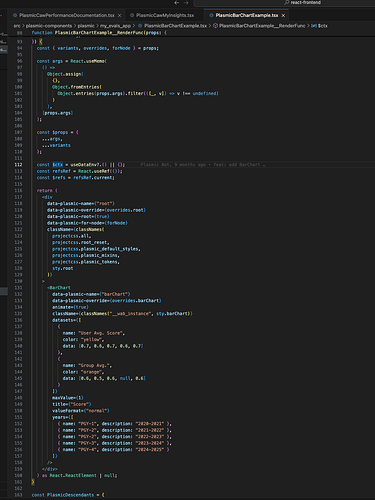This screenshot has height=500, width=375.
Task: Open the PlasmicBarChartExample.tsx breadcrumb
Action: pyautogui.click(x=175, y=26)
